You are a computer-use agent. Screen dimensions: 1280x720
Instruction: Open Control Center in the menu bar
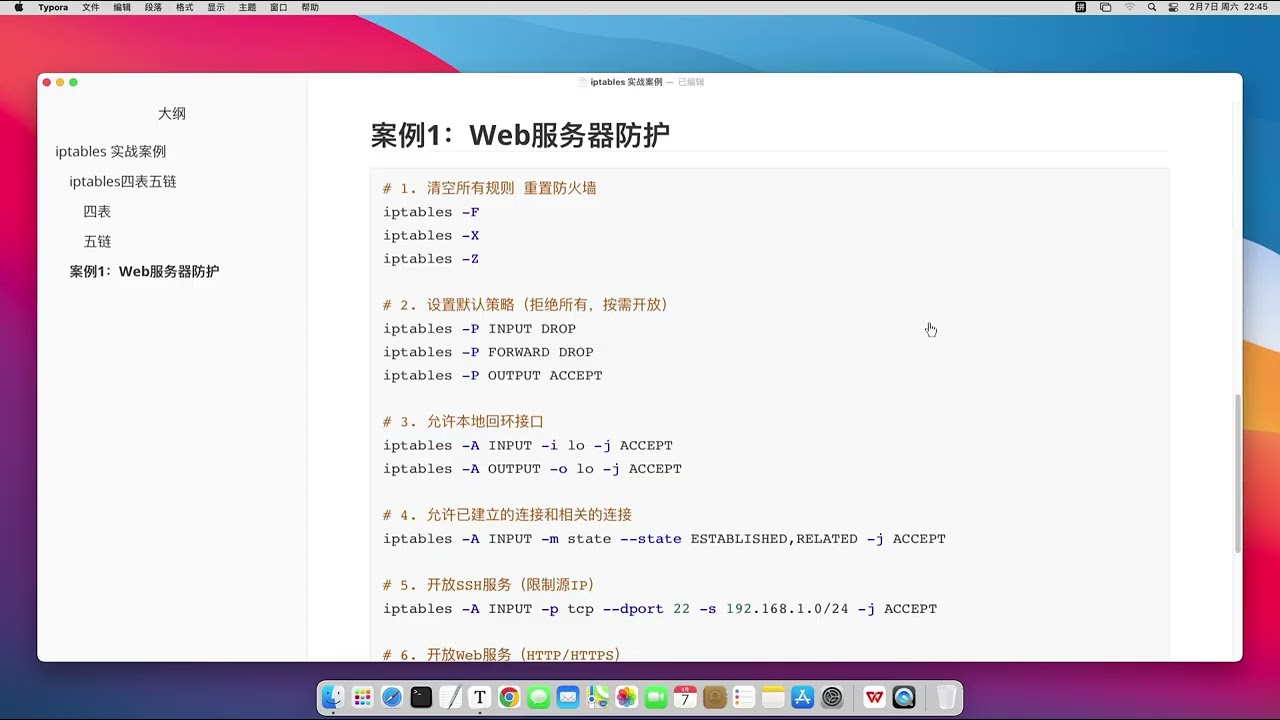tap(1173, 7)
